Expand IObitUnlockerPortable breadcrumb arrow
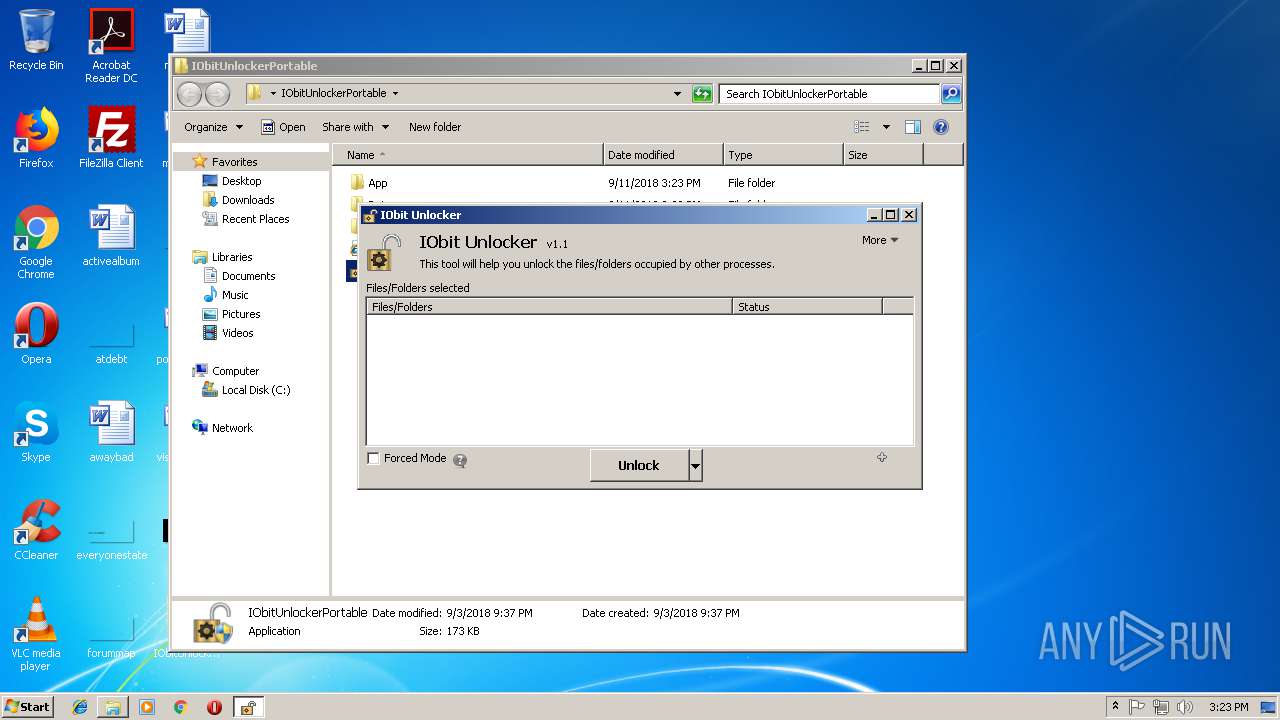1280x720 pixels. click(x=395, y=94)
